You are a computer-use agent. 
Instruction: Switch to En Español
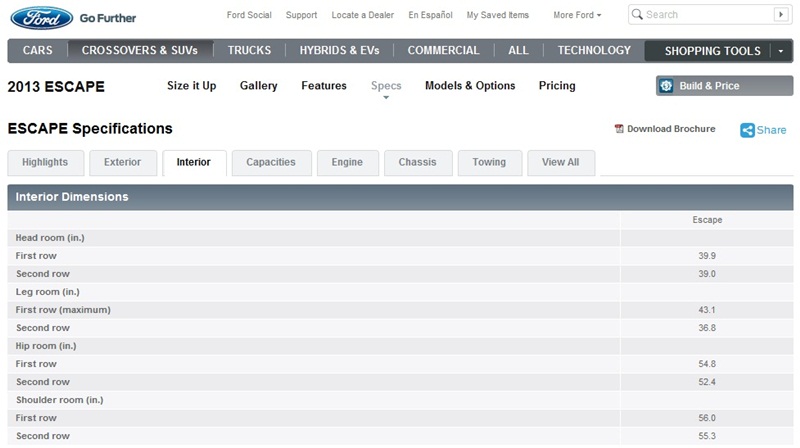pos(431,15)
